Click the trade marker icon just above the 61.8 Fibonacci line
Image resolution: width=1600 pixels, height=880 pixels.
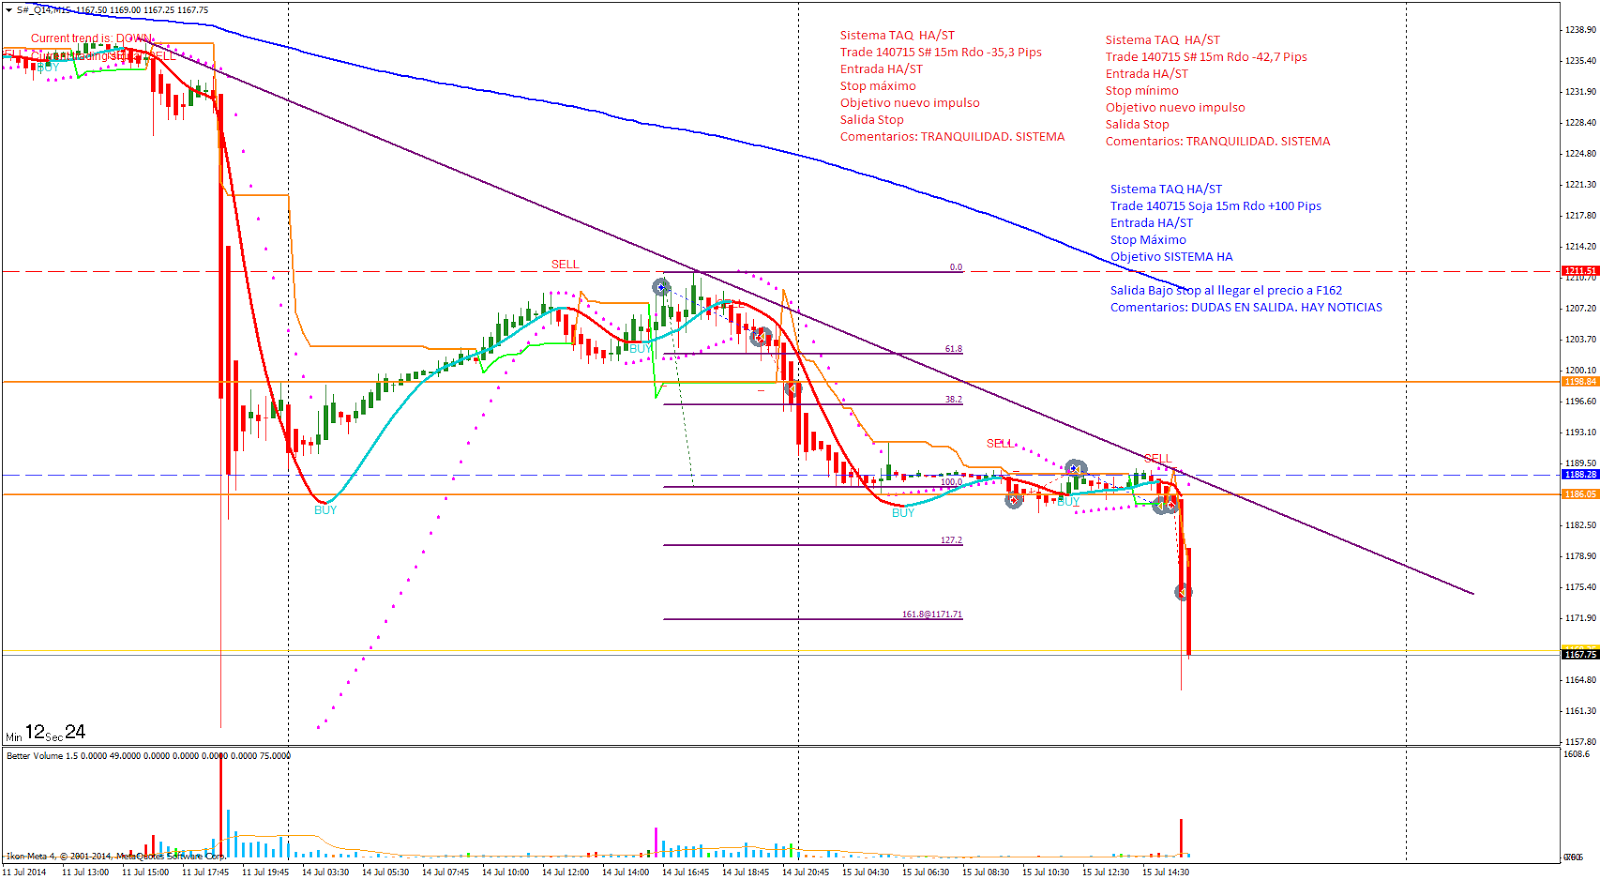[x=761, y=337]
